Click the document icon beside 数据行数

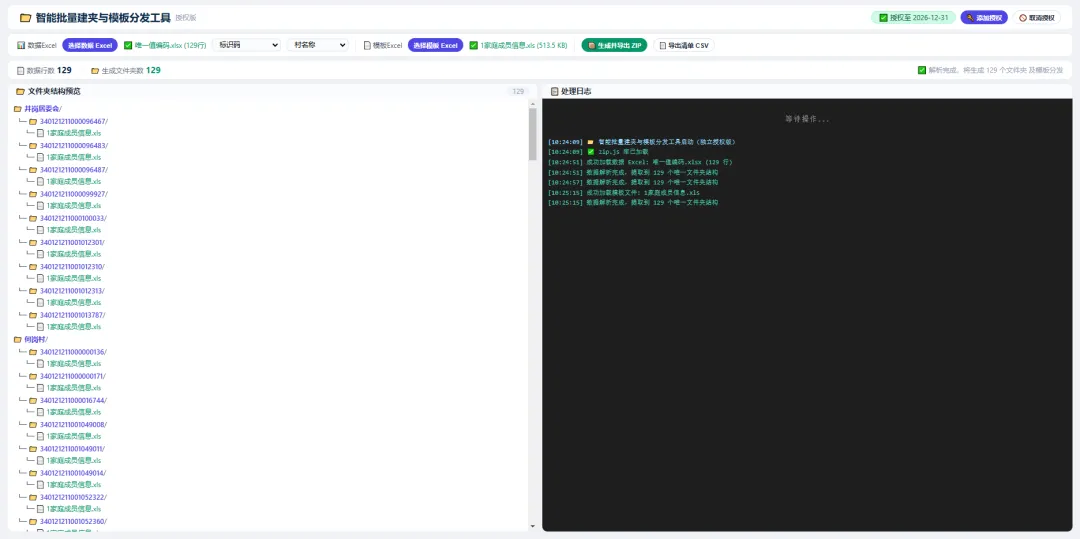click(x=21, y=70)
